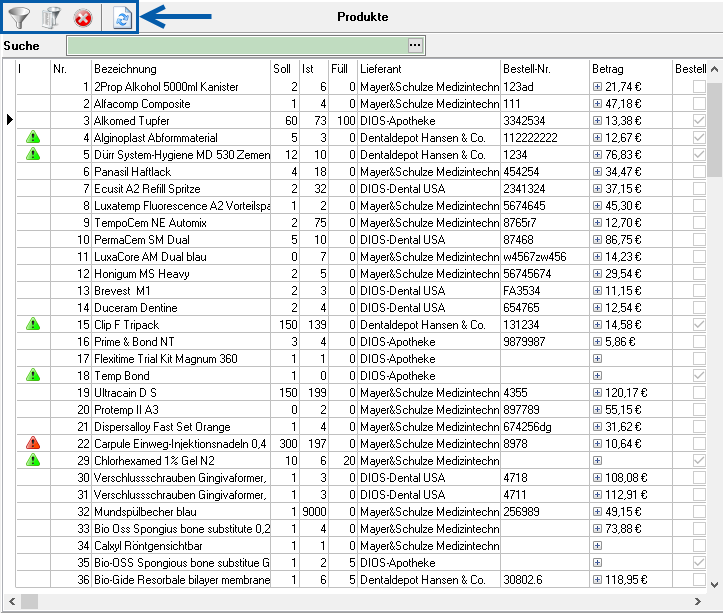This screenshot has width=723, height=613.
Task: Select the row Prime & Bond NT
Action: pos(361,342)
